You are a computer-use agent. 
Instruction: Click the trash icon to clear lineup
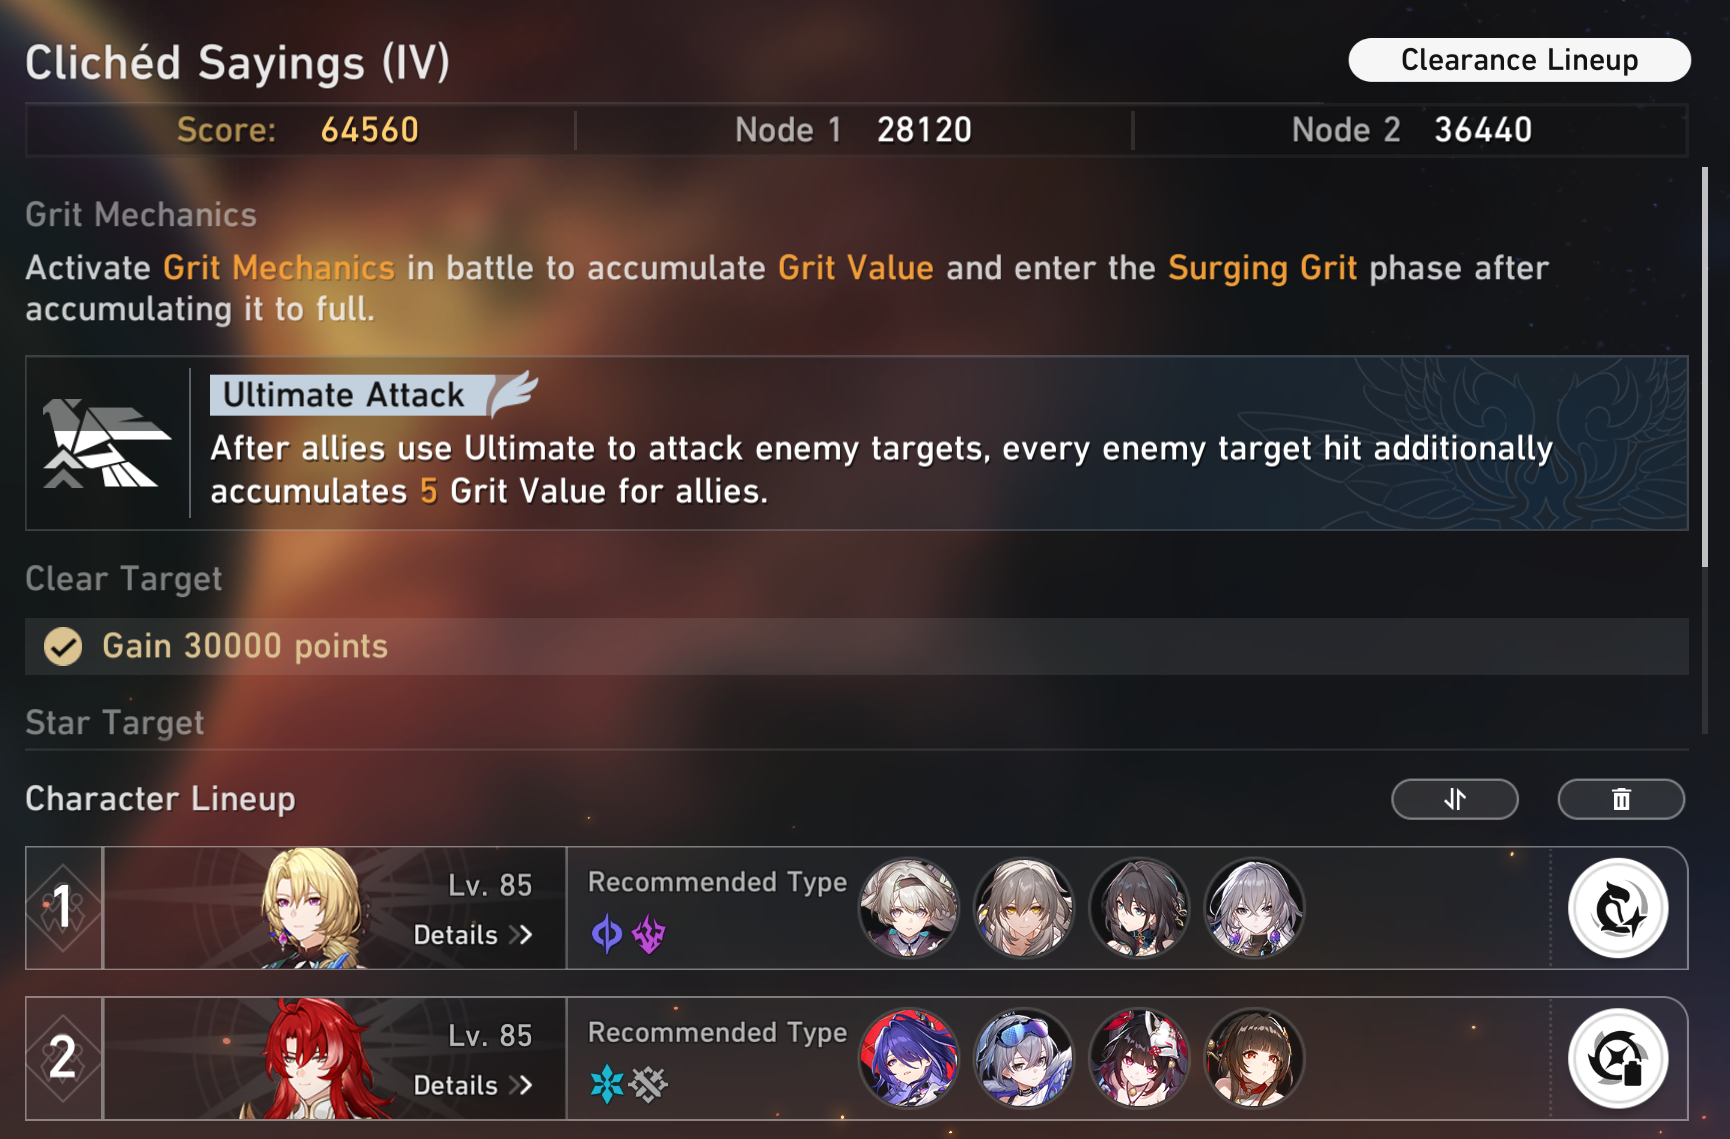[1621, 799]
